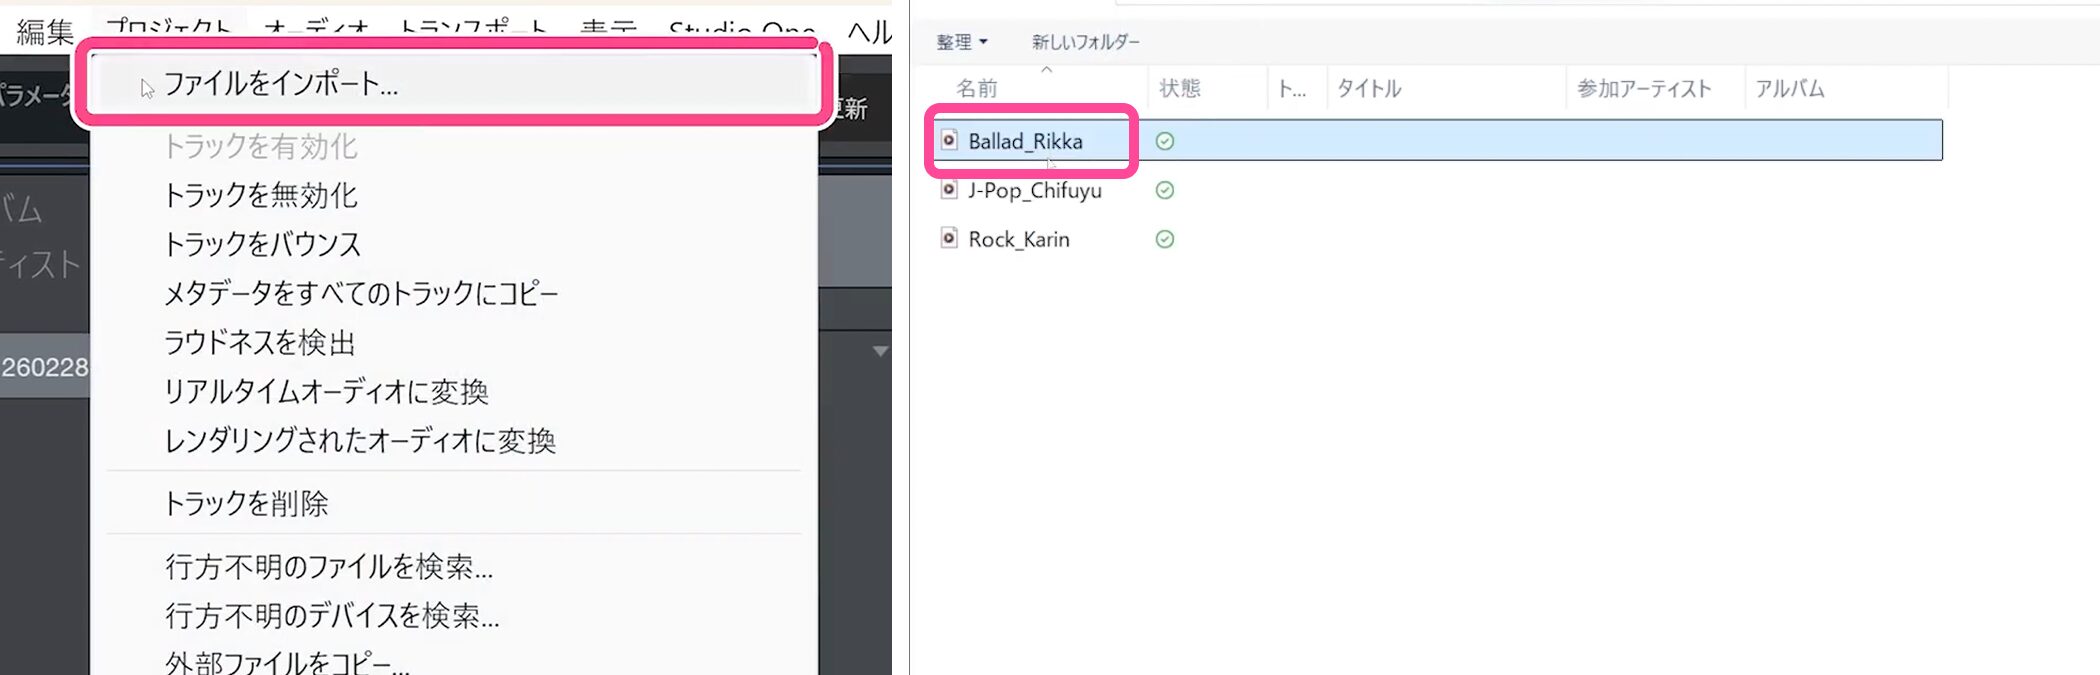
Task: Click the タイトル column header
Action: pos(1369,89)
